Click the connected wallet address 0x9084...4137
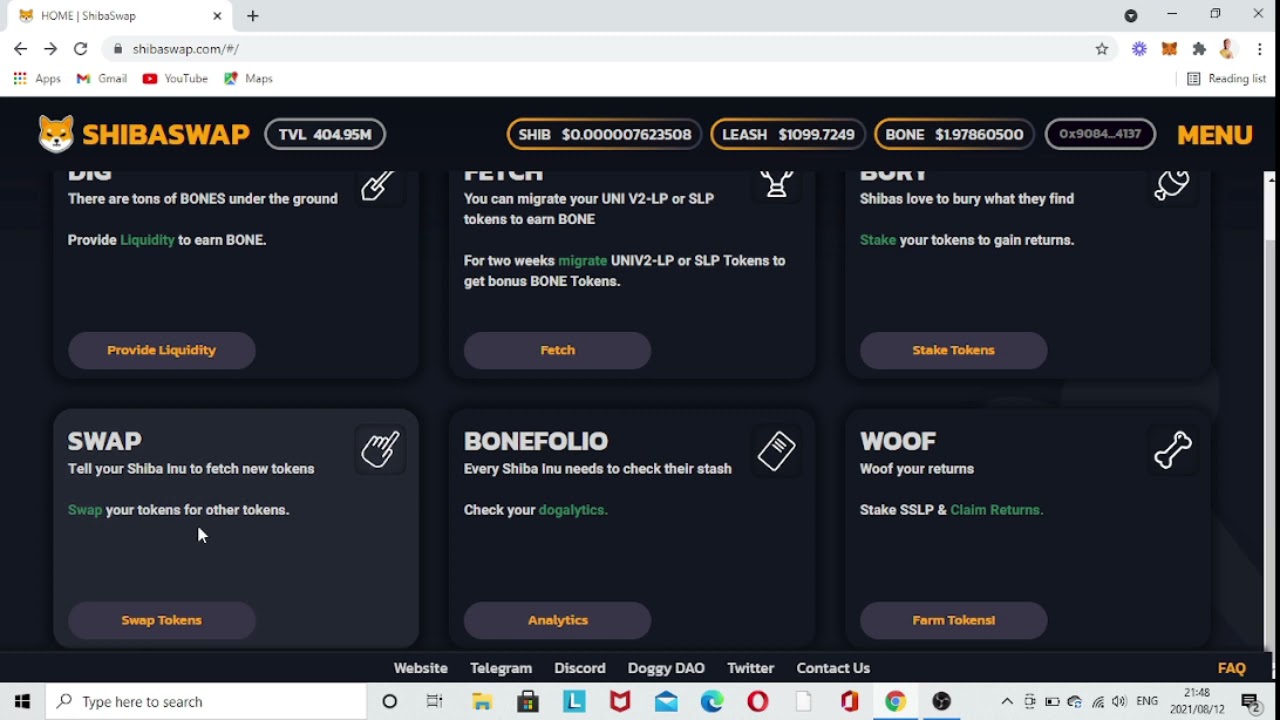 (x=1100, y=134)
